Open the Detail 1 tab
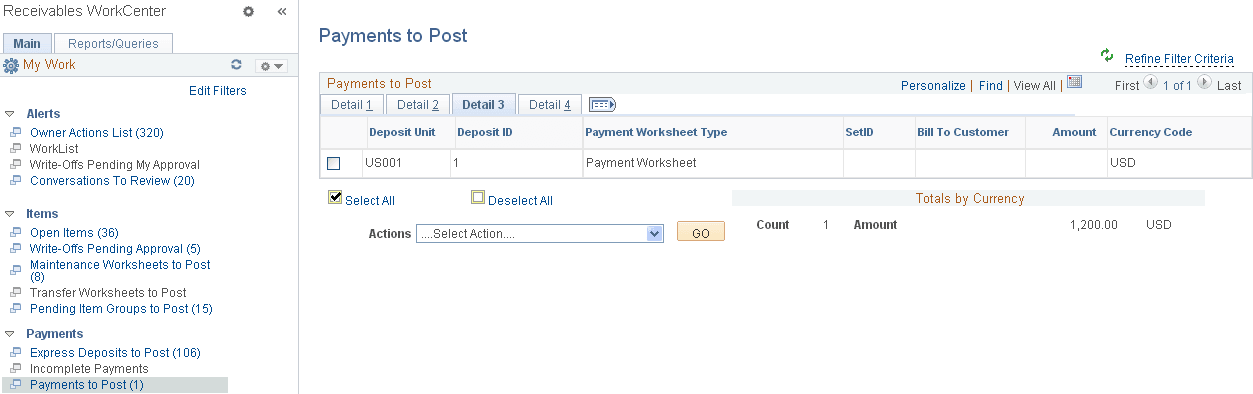Viewport: 1253px width, 394px height. (352, 105)
